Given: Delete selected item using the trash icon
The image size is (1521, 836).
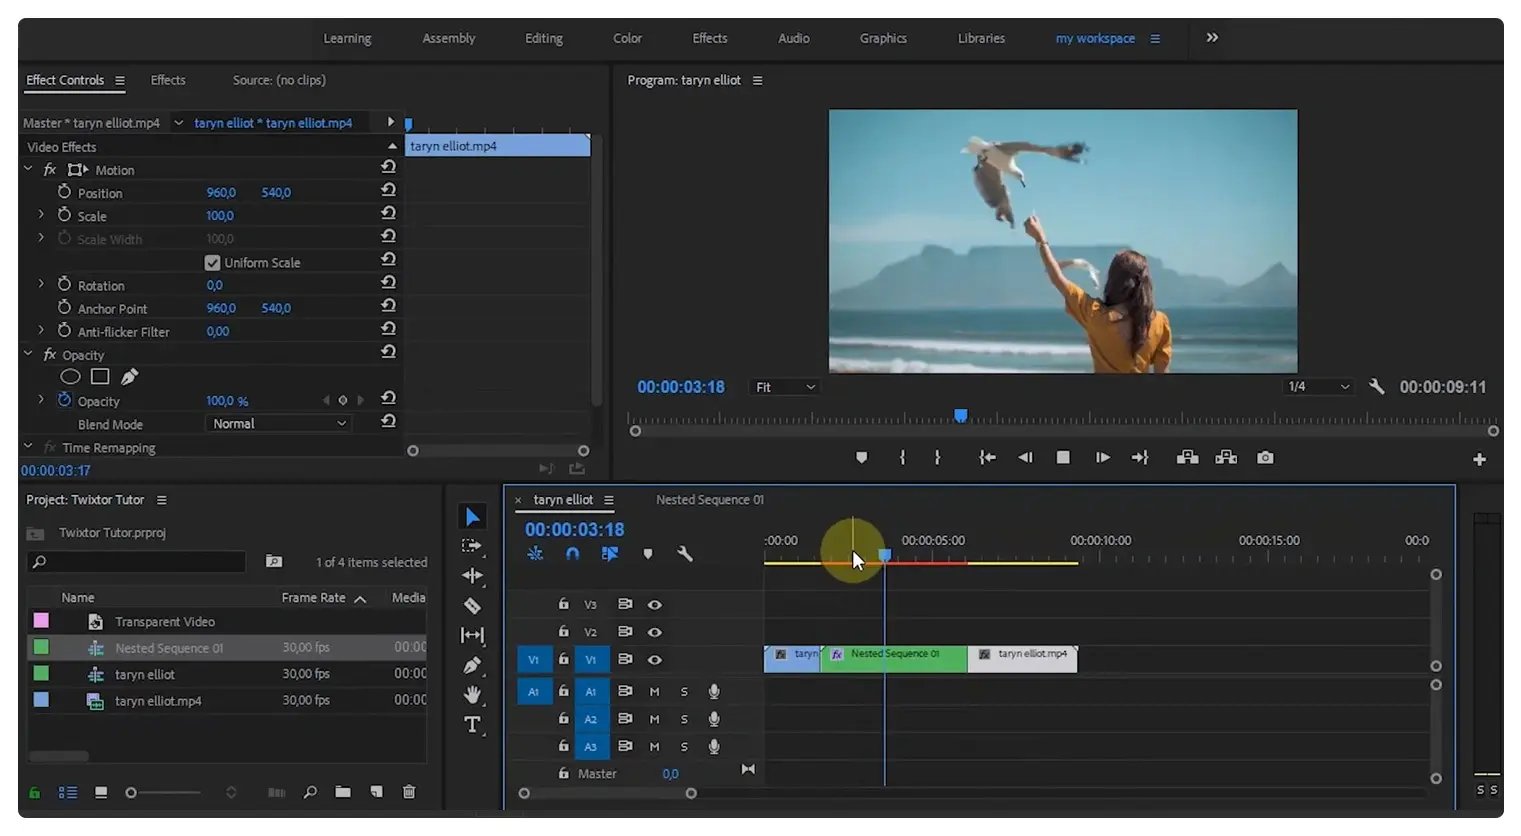Looking at the screenshot, I should [x=409, y=791].
